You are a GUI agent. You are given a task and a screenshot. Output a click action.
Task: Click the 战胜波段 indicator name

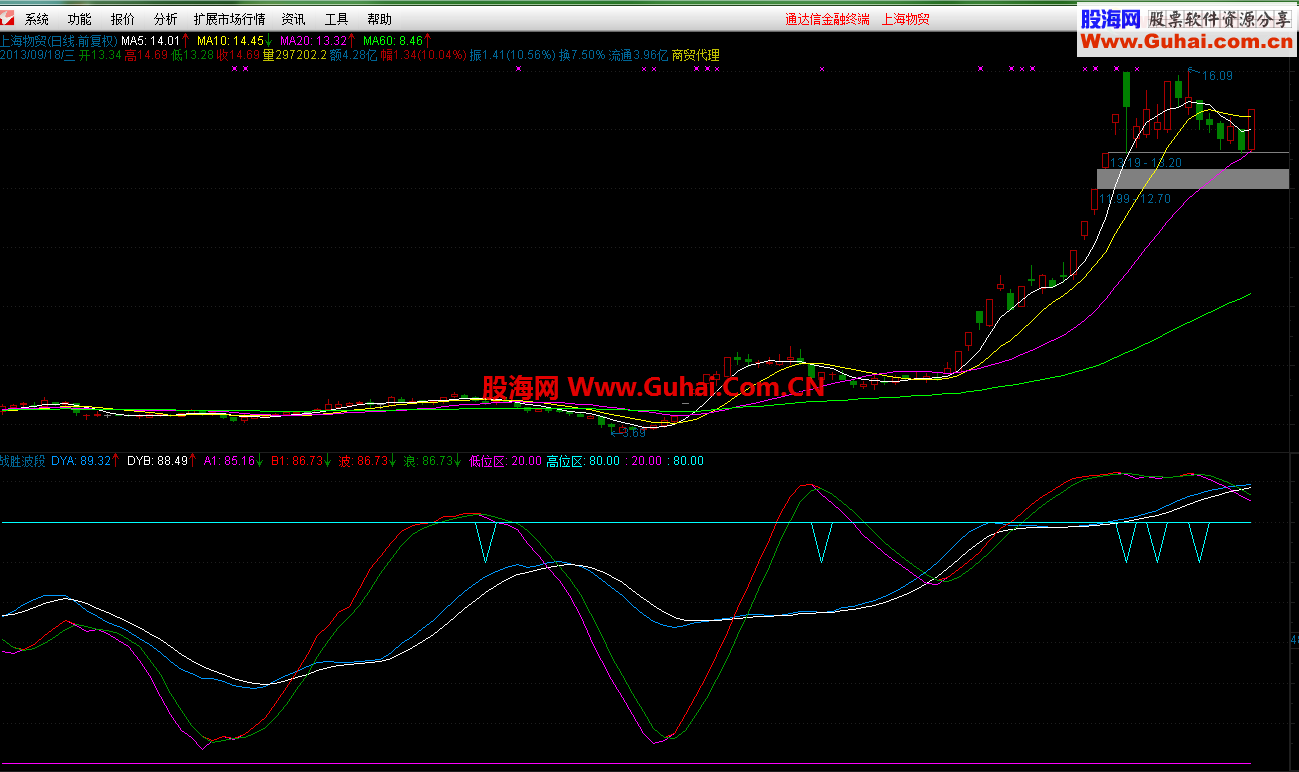click(23, 461)
